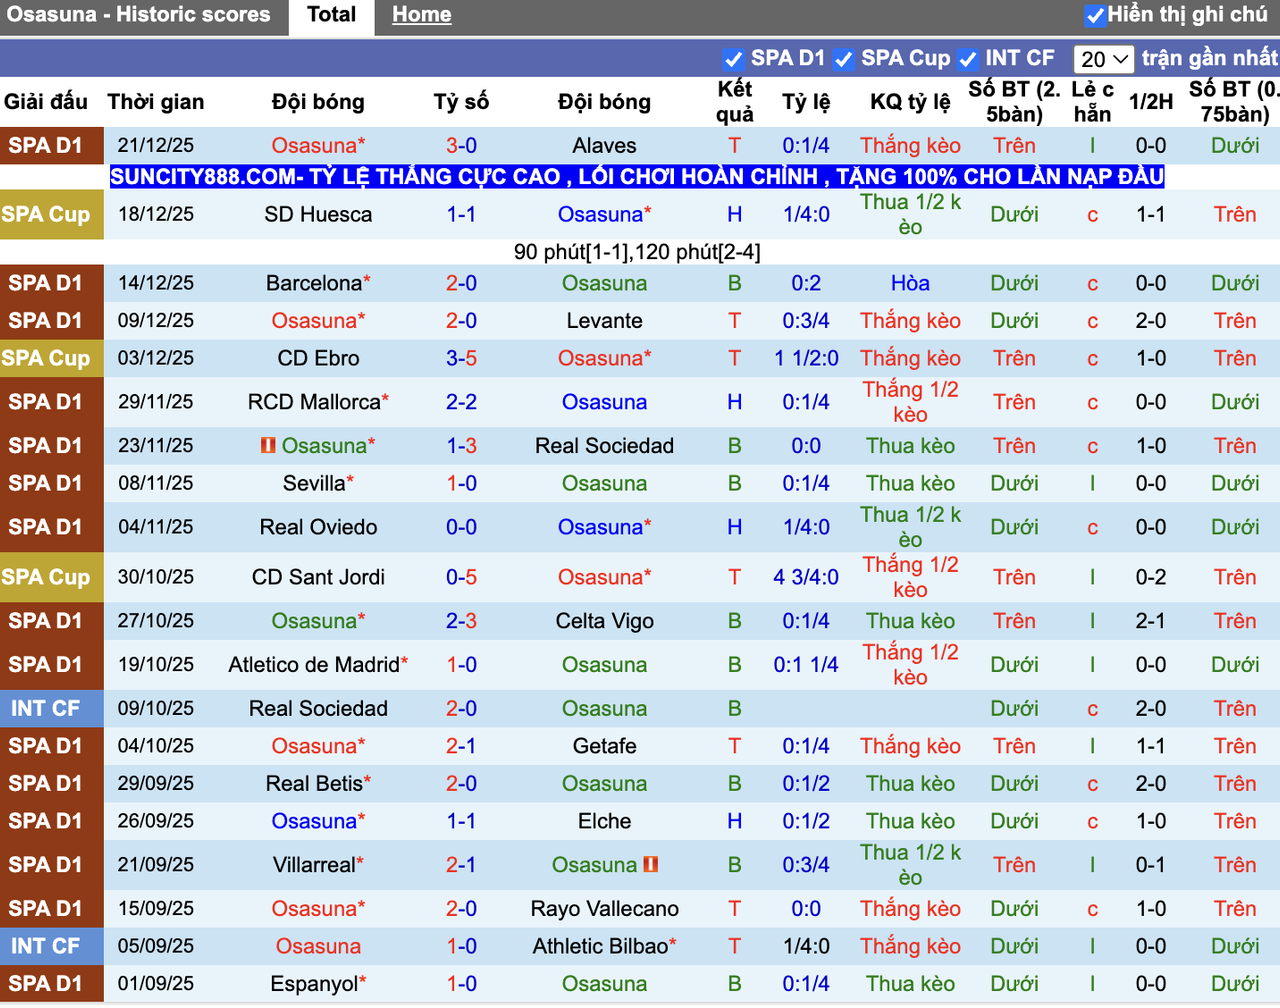Click the Hòa result for Barcelona match

tap(910, 283)
